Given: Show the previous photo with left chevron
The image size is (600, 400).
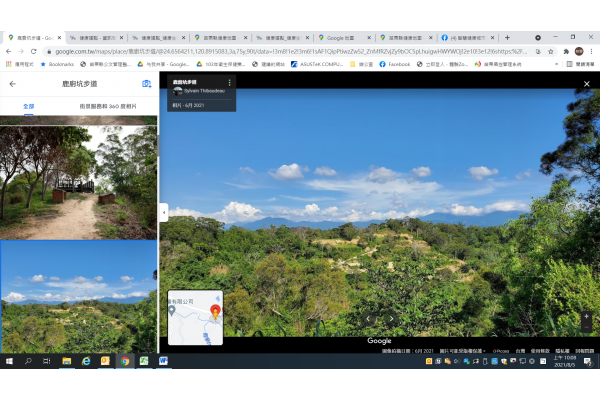Looking at the screenshot, I should click(x=368, y=318).
